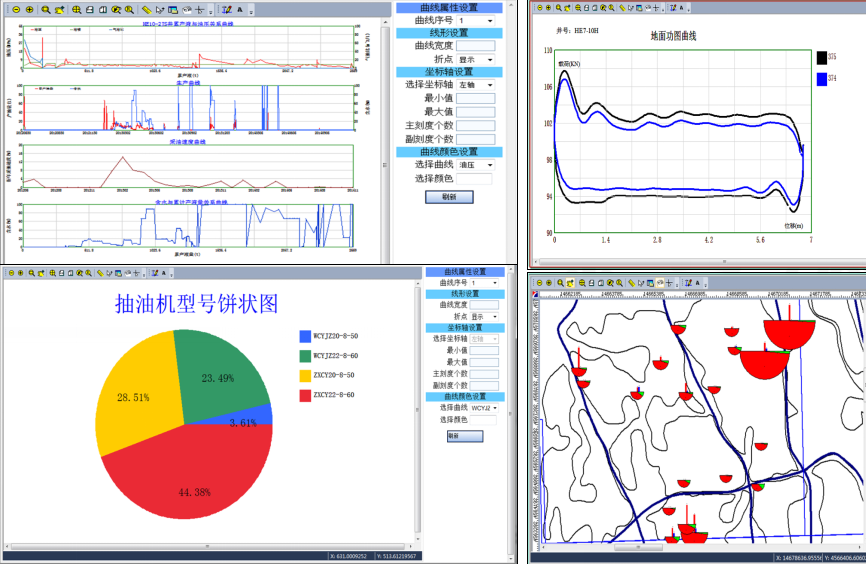Click zoom-in plus icon in top-left chart toolbar

click(x=29, y=9)
